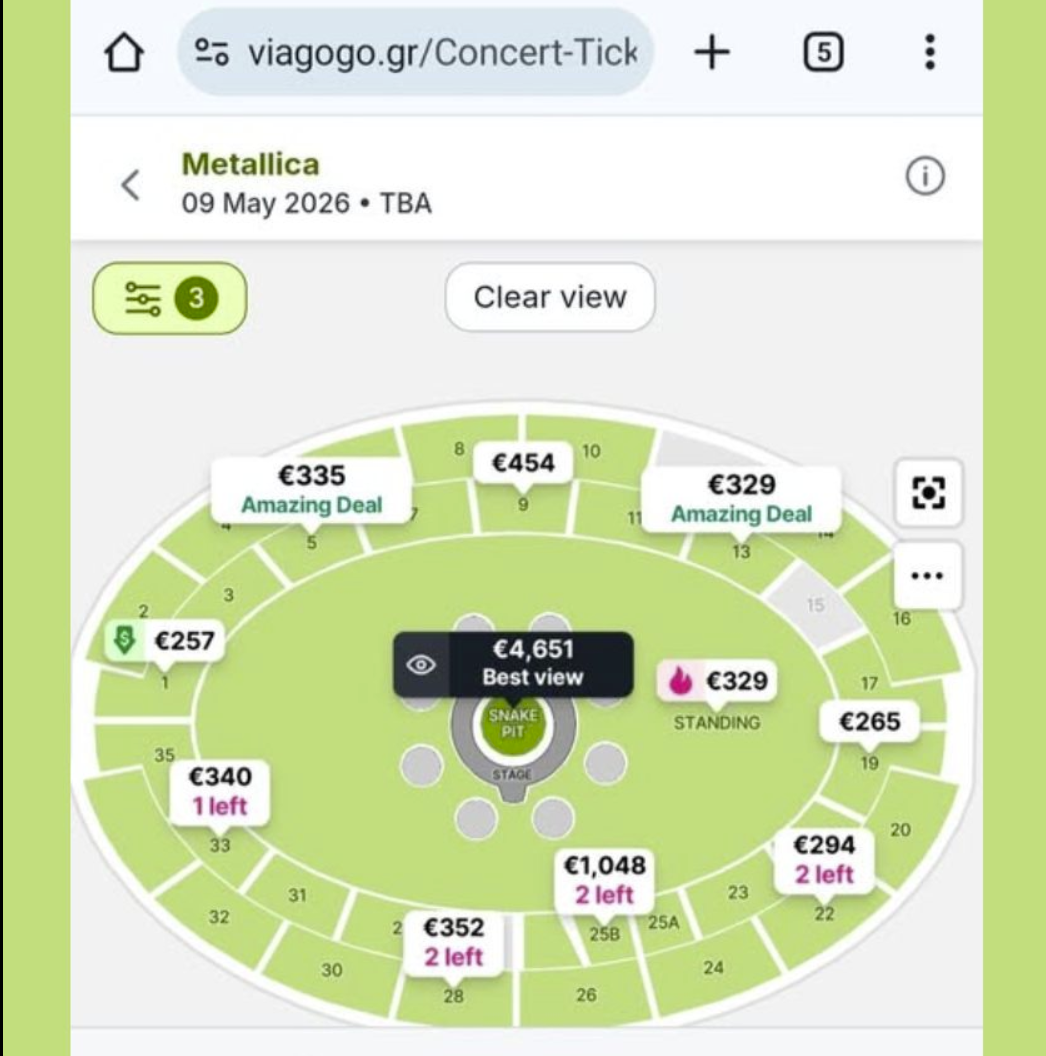1046x1056 pixels.
Task: Tap the browser home icon
Action: coord(124,53)
